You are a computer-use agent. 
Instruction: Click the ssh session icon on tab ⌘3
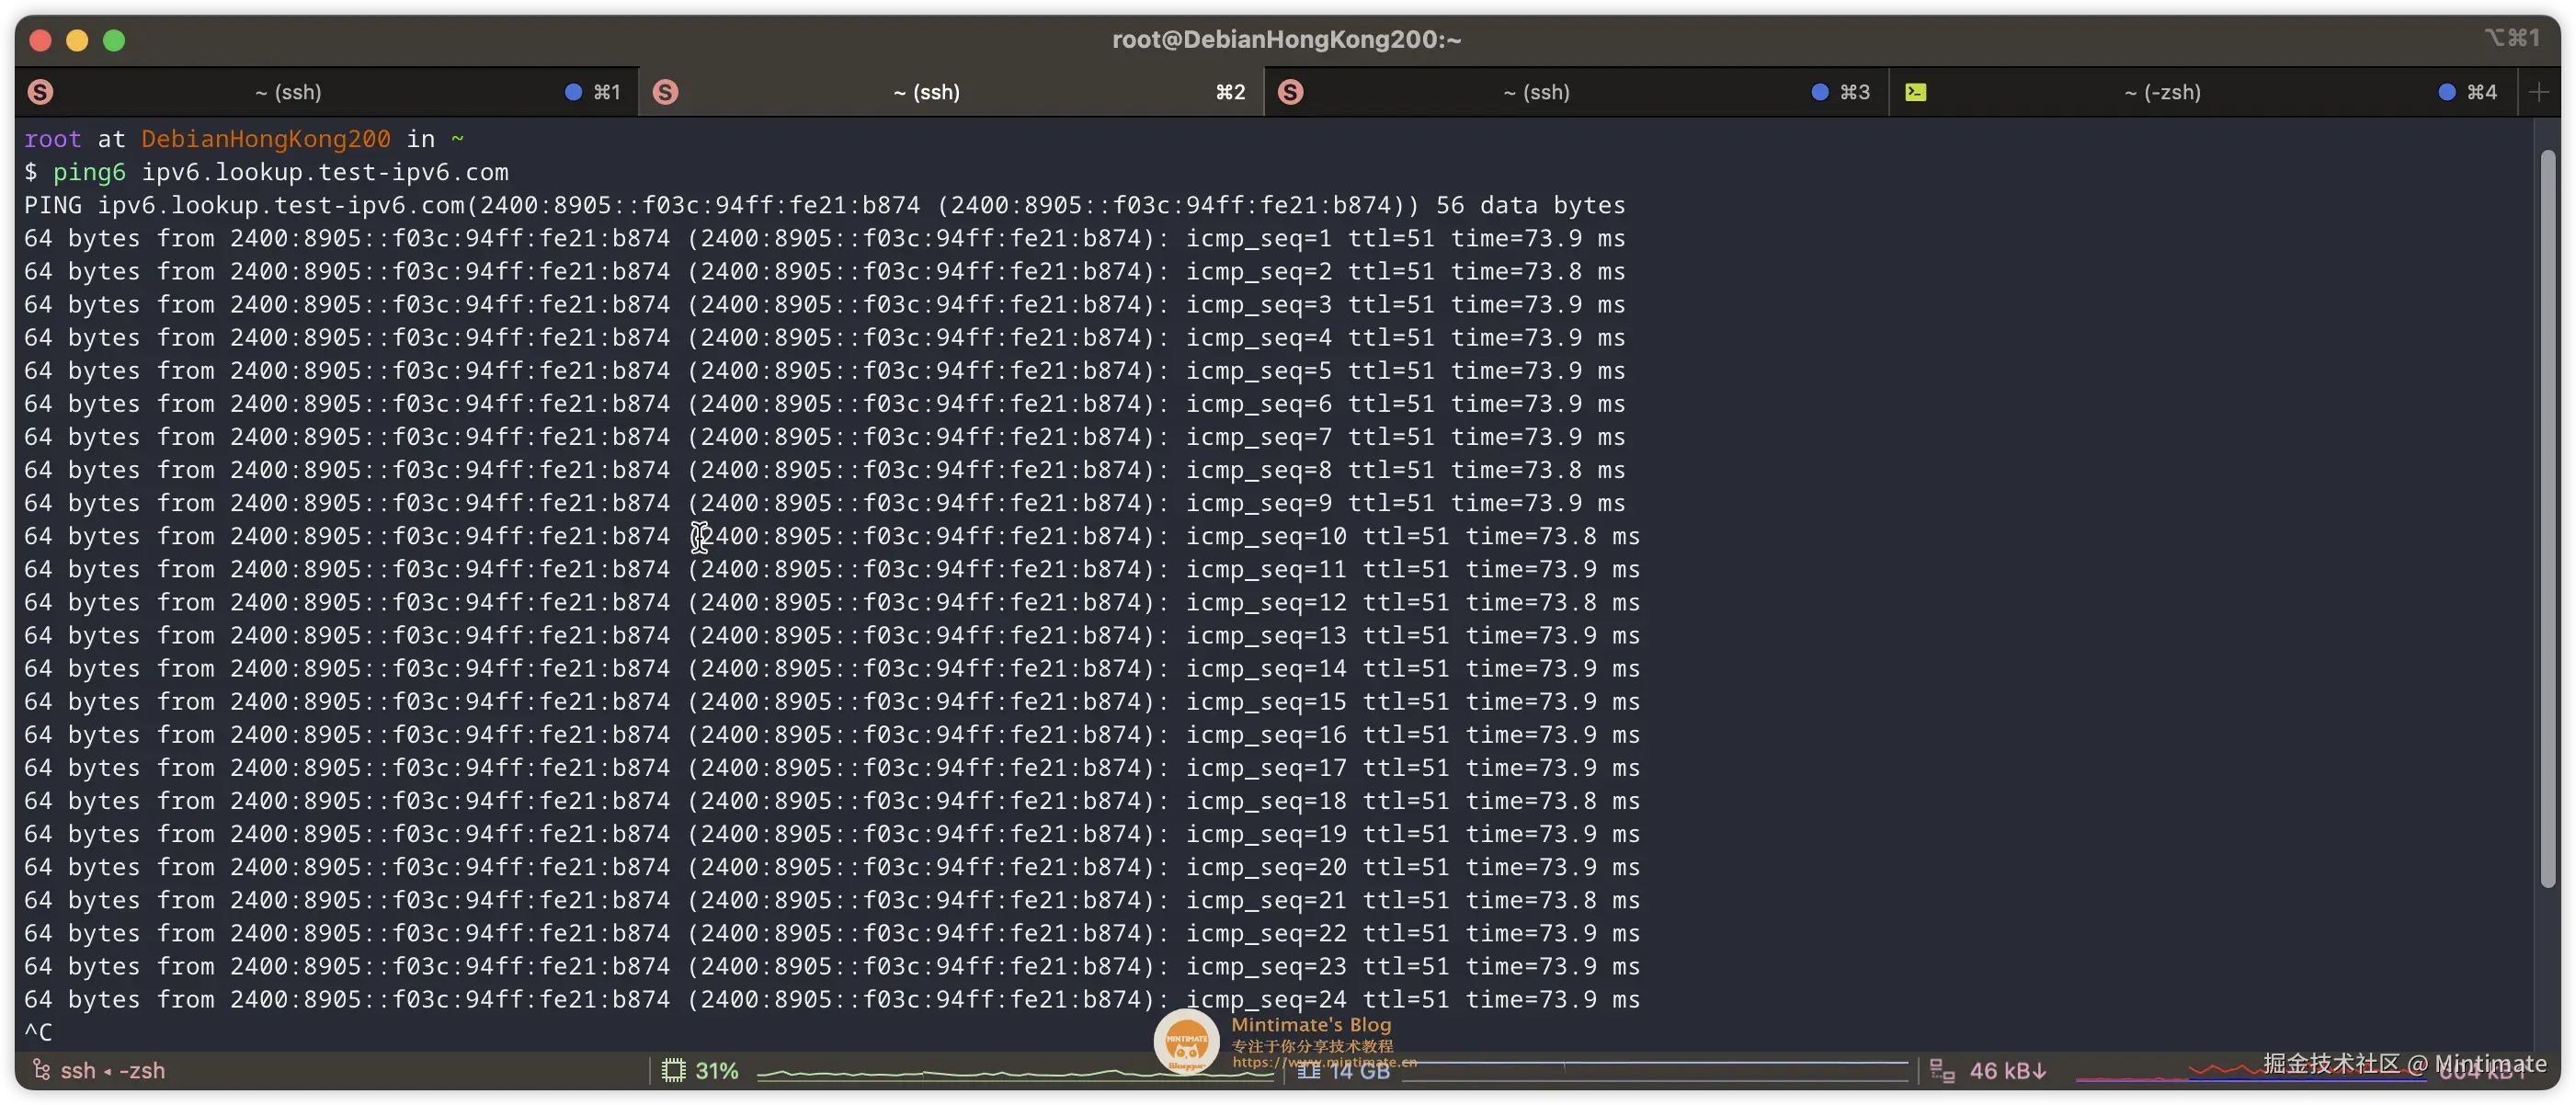point(1291,91)
